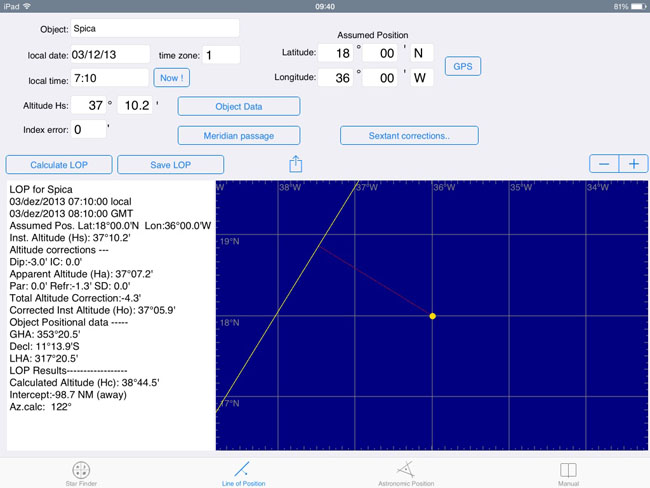650x488 pixels.
Task: Set time with the Now ! button
Action: (172, 78)
